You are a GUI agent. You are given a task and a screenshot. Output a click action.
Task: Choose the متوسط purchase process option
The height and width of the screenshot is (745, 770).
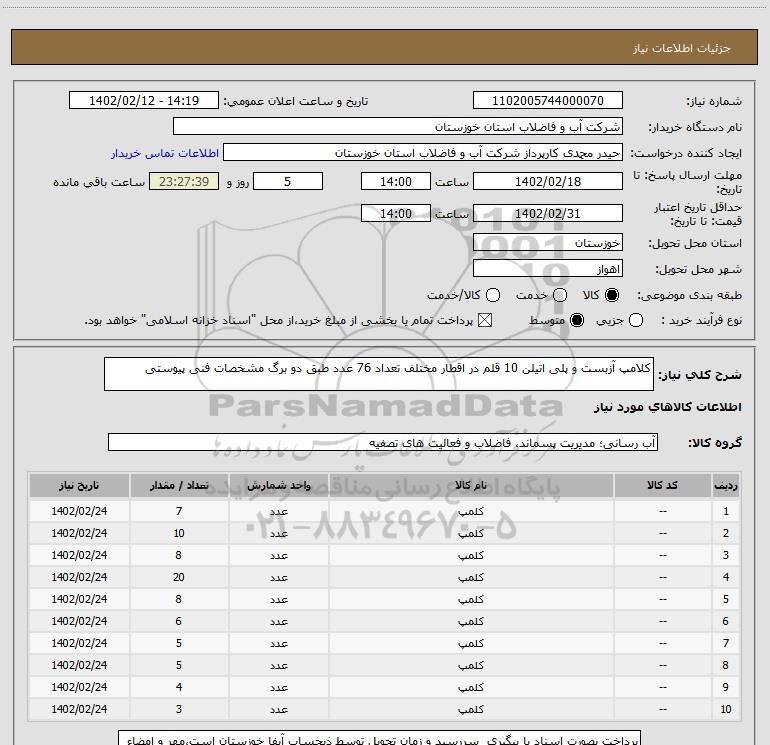[x=577, y=320]
